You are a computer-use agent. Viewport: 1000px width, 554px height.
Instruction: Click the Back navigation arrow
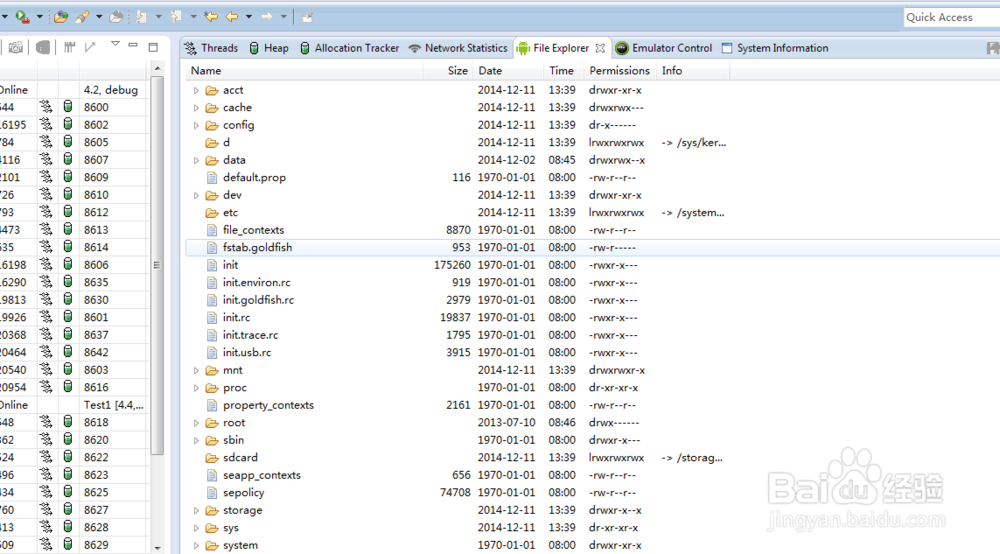coord(232,17)
